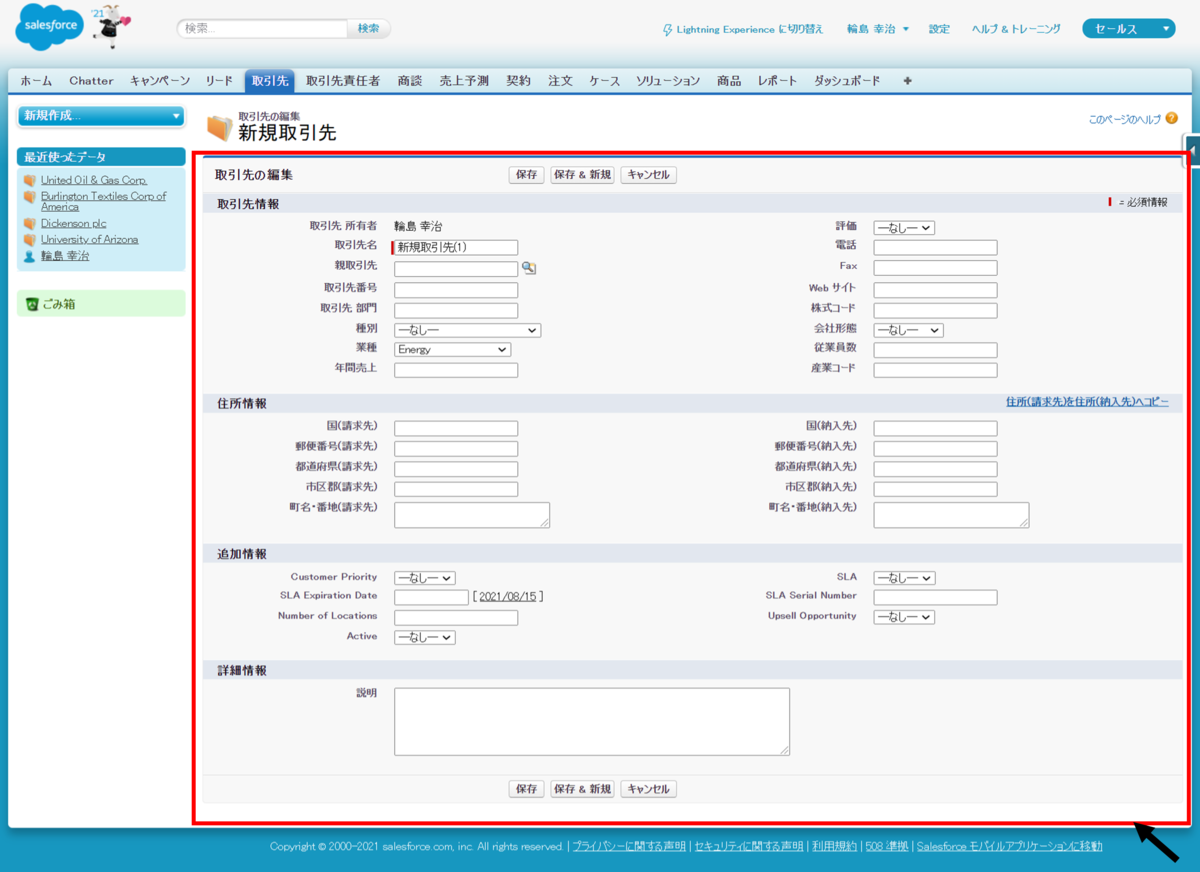Expand the 新規作成 sidebar dropdown
The image size is (1200, 872).
point(101,116)
